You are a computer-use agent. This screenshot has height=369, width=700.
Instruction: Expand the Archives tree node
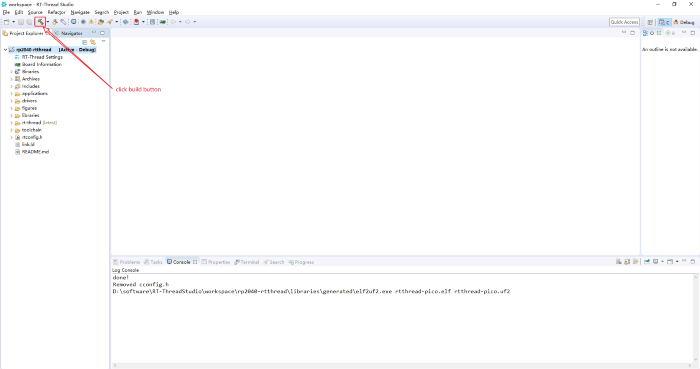click(11, 79)
